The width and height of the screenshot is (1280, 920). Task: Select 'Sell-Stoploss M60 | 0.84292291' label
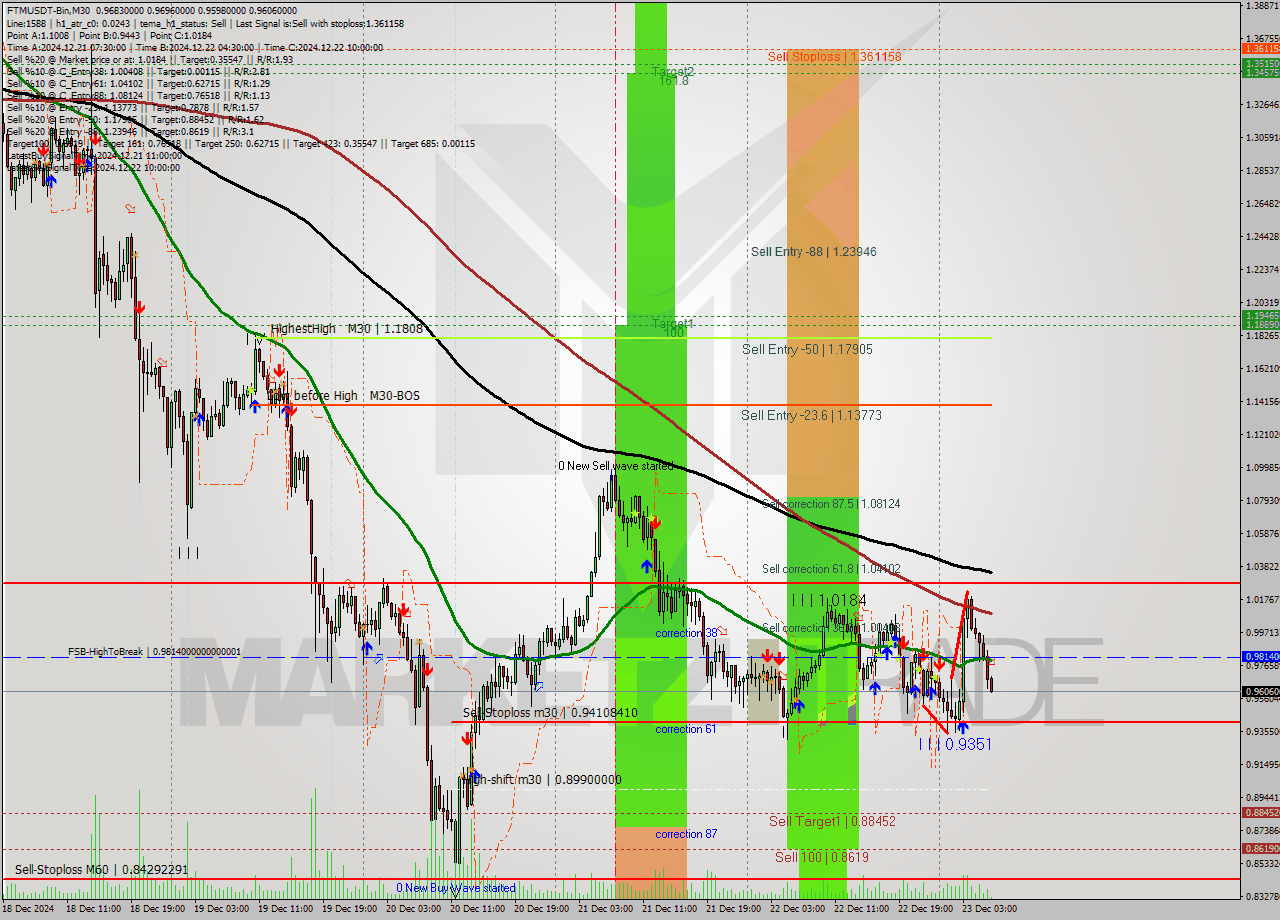(101, 870)
